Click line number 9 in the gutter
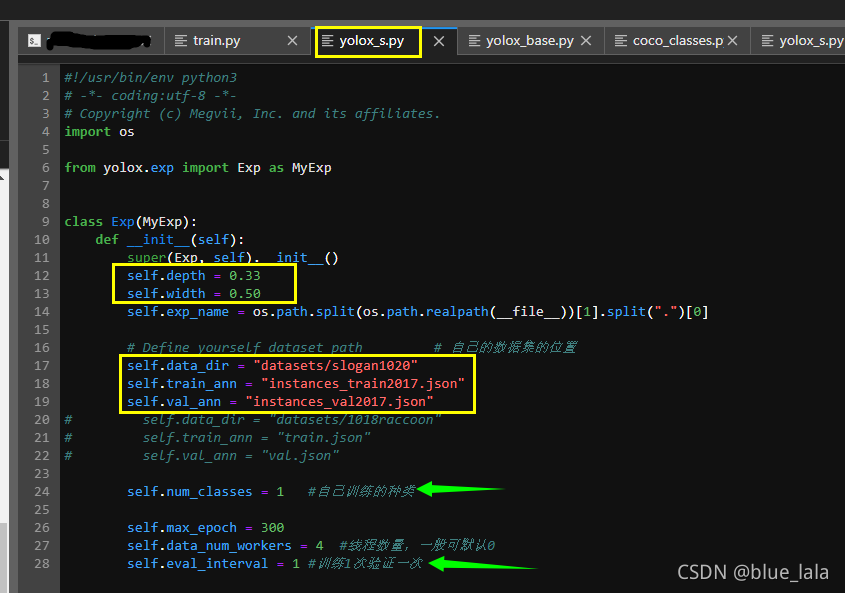This screenshot has height=593, width=845. [x=46, y=222]
